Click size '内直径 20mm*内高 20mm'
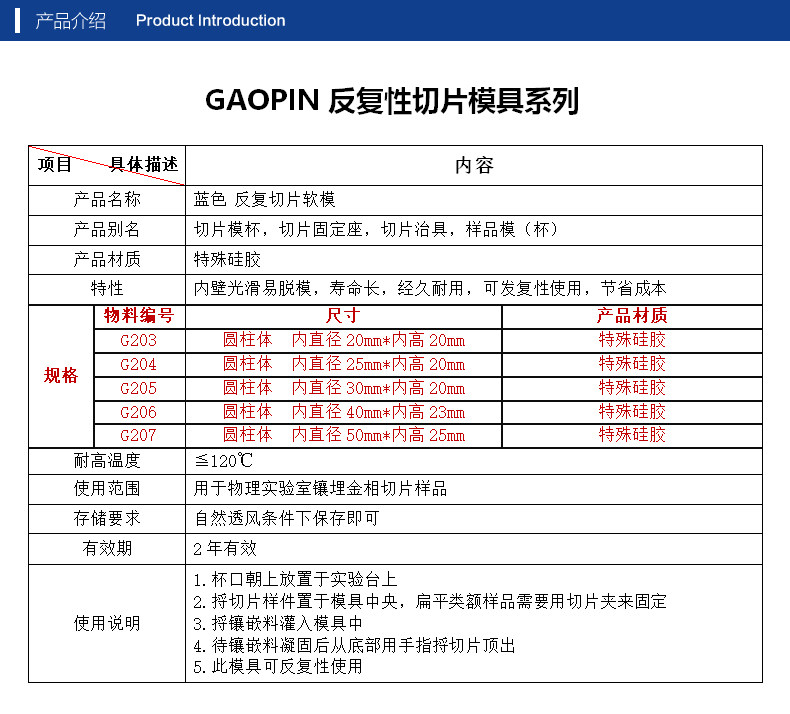 point(378,340)
